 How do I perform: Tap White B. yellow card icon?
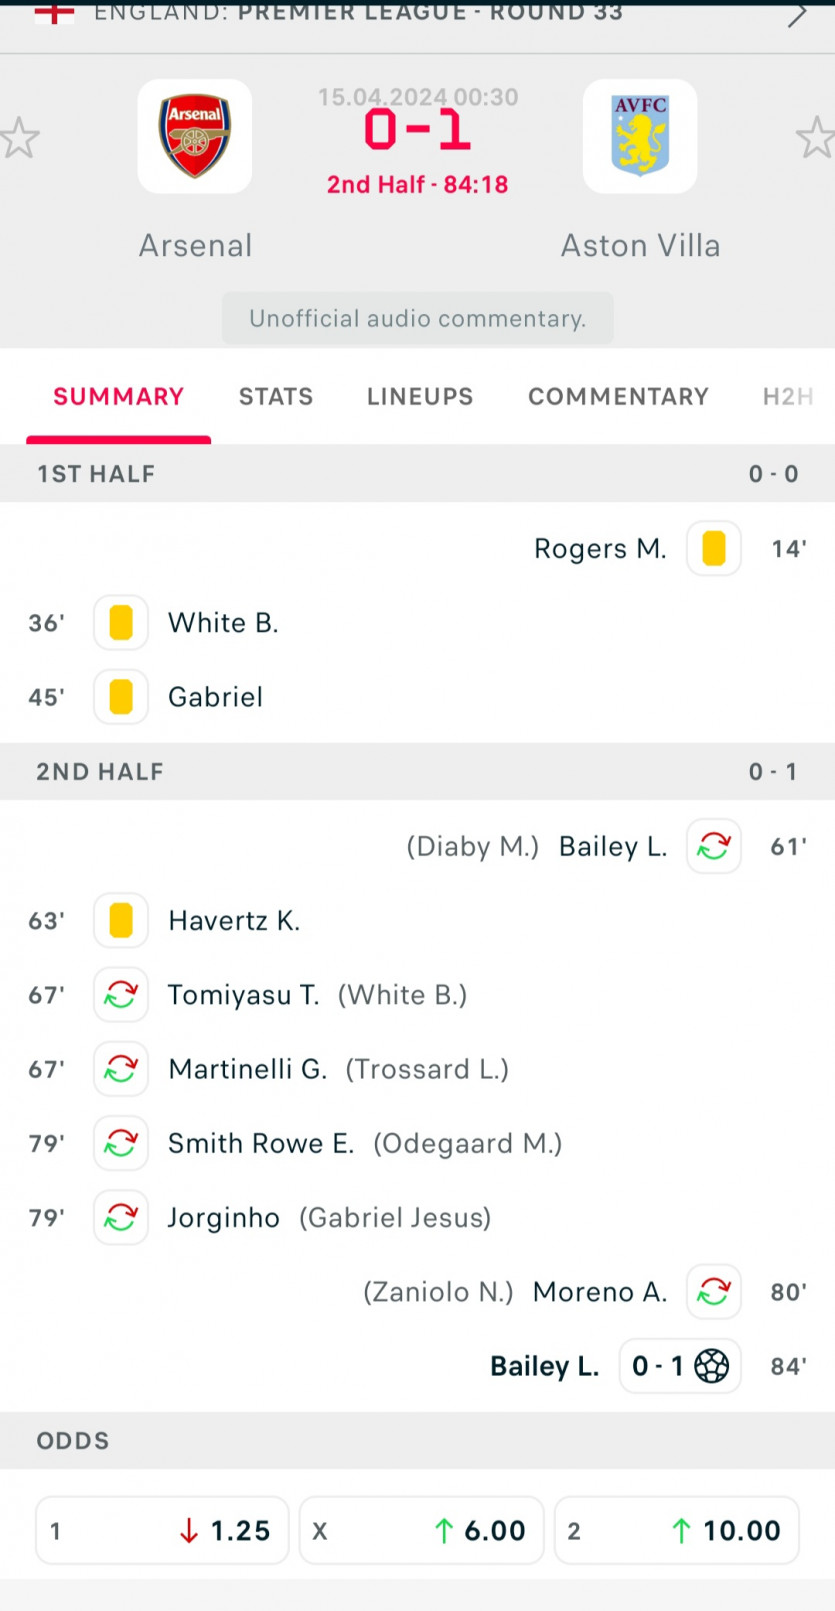click(121, 623)
